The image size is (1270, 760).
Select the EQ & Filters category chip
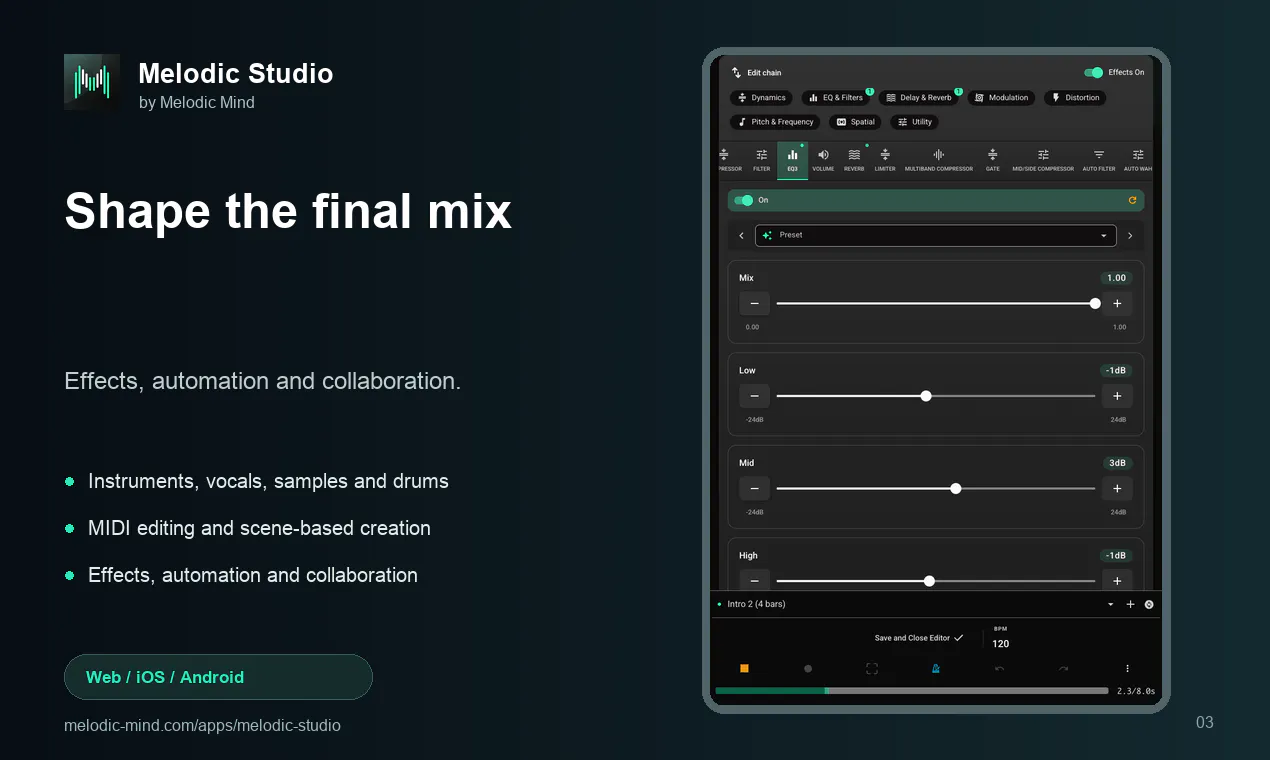pyautogui.click(x=836, y=98)
